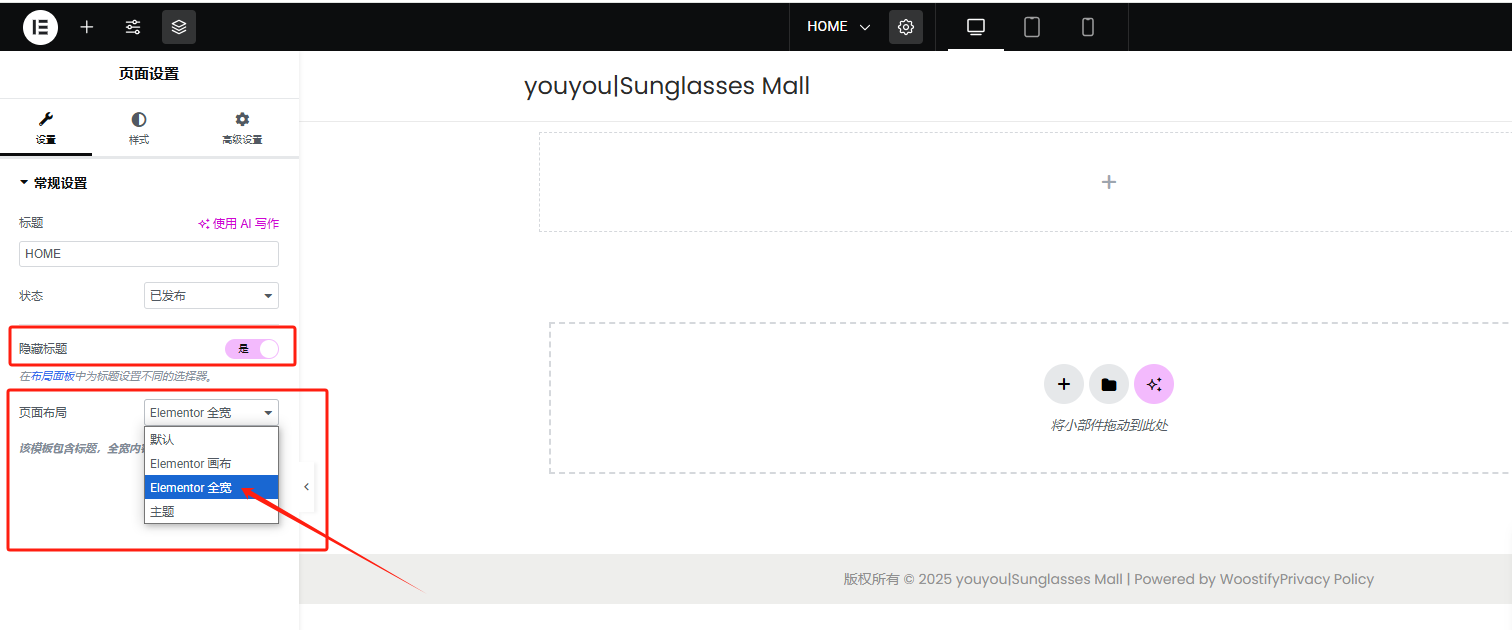The image size is (1512, 630).
Task: Choose 主题 from layout list
Action: tap(163, 511)
